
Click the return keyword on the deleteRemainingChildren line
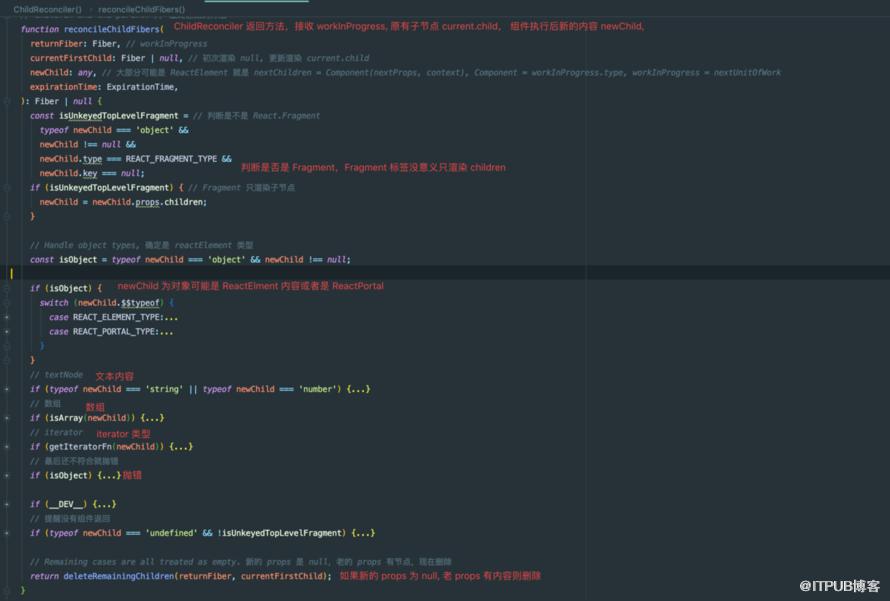click(44, 576)
